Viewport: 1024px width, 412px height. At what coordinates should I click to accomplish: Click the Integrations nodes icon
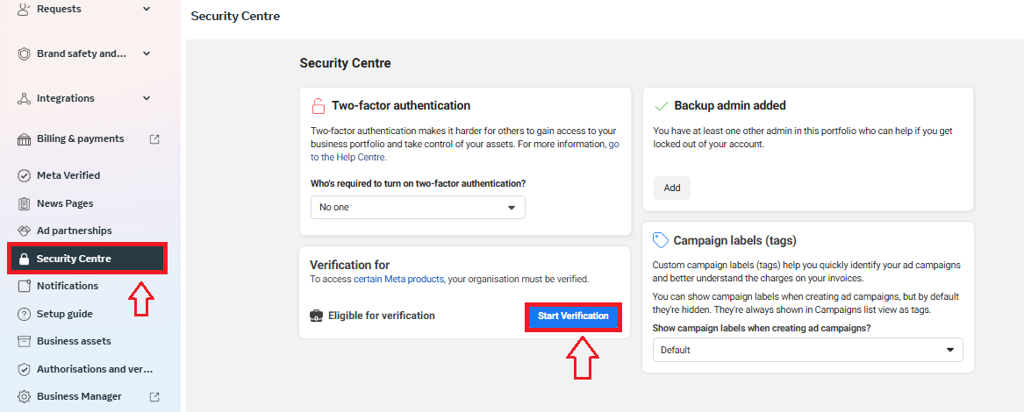click(24, 99)
